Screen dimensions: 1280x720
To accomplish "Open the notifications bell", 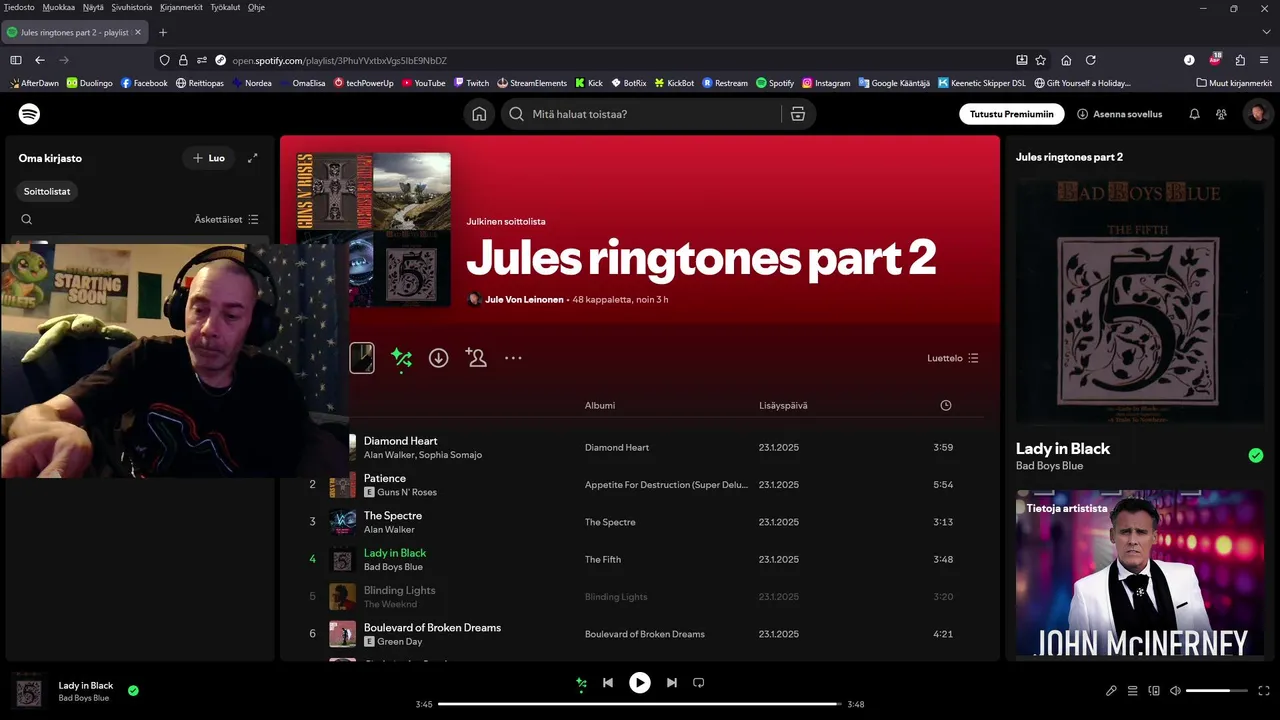I will click(x=1194, y=114).
